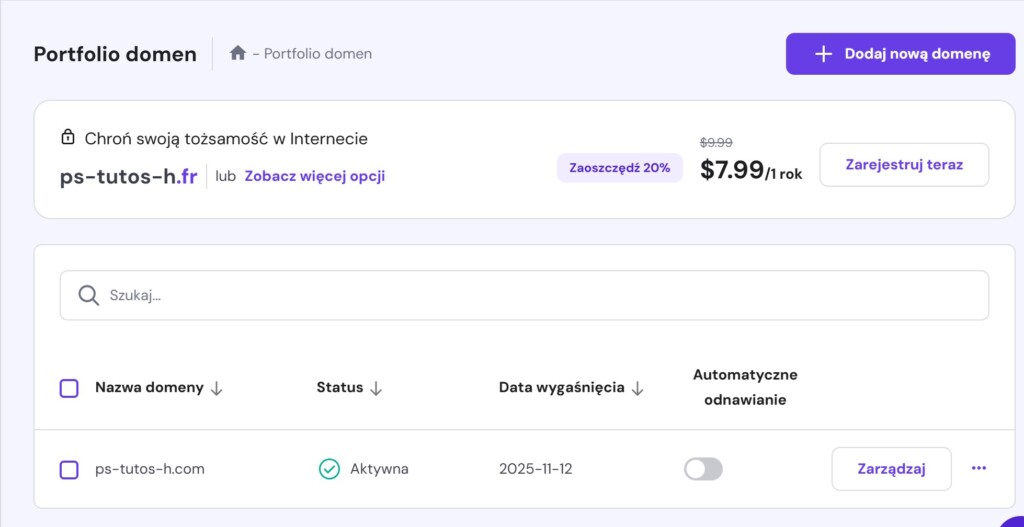Sort by Data wygaśnięcia arrow
The height and width of the screenshot is (527, 1024).
(637, 389)
